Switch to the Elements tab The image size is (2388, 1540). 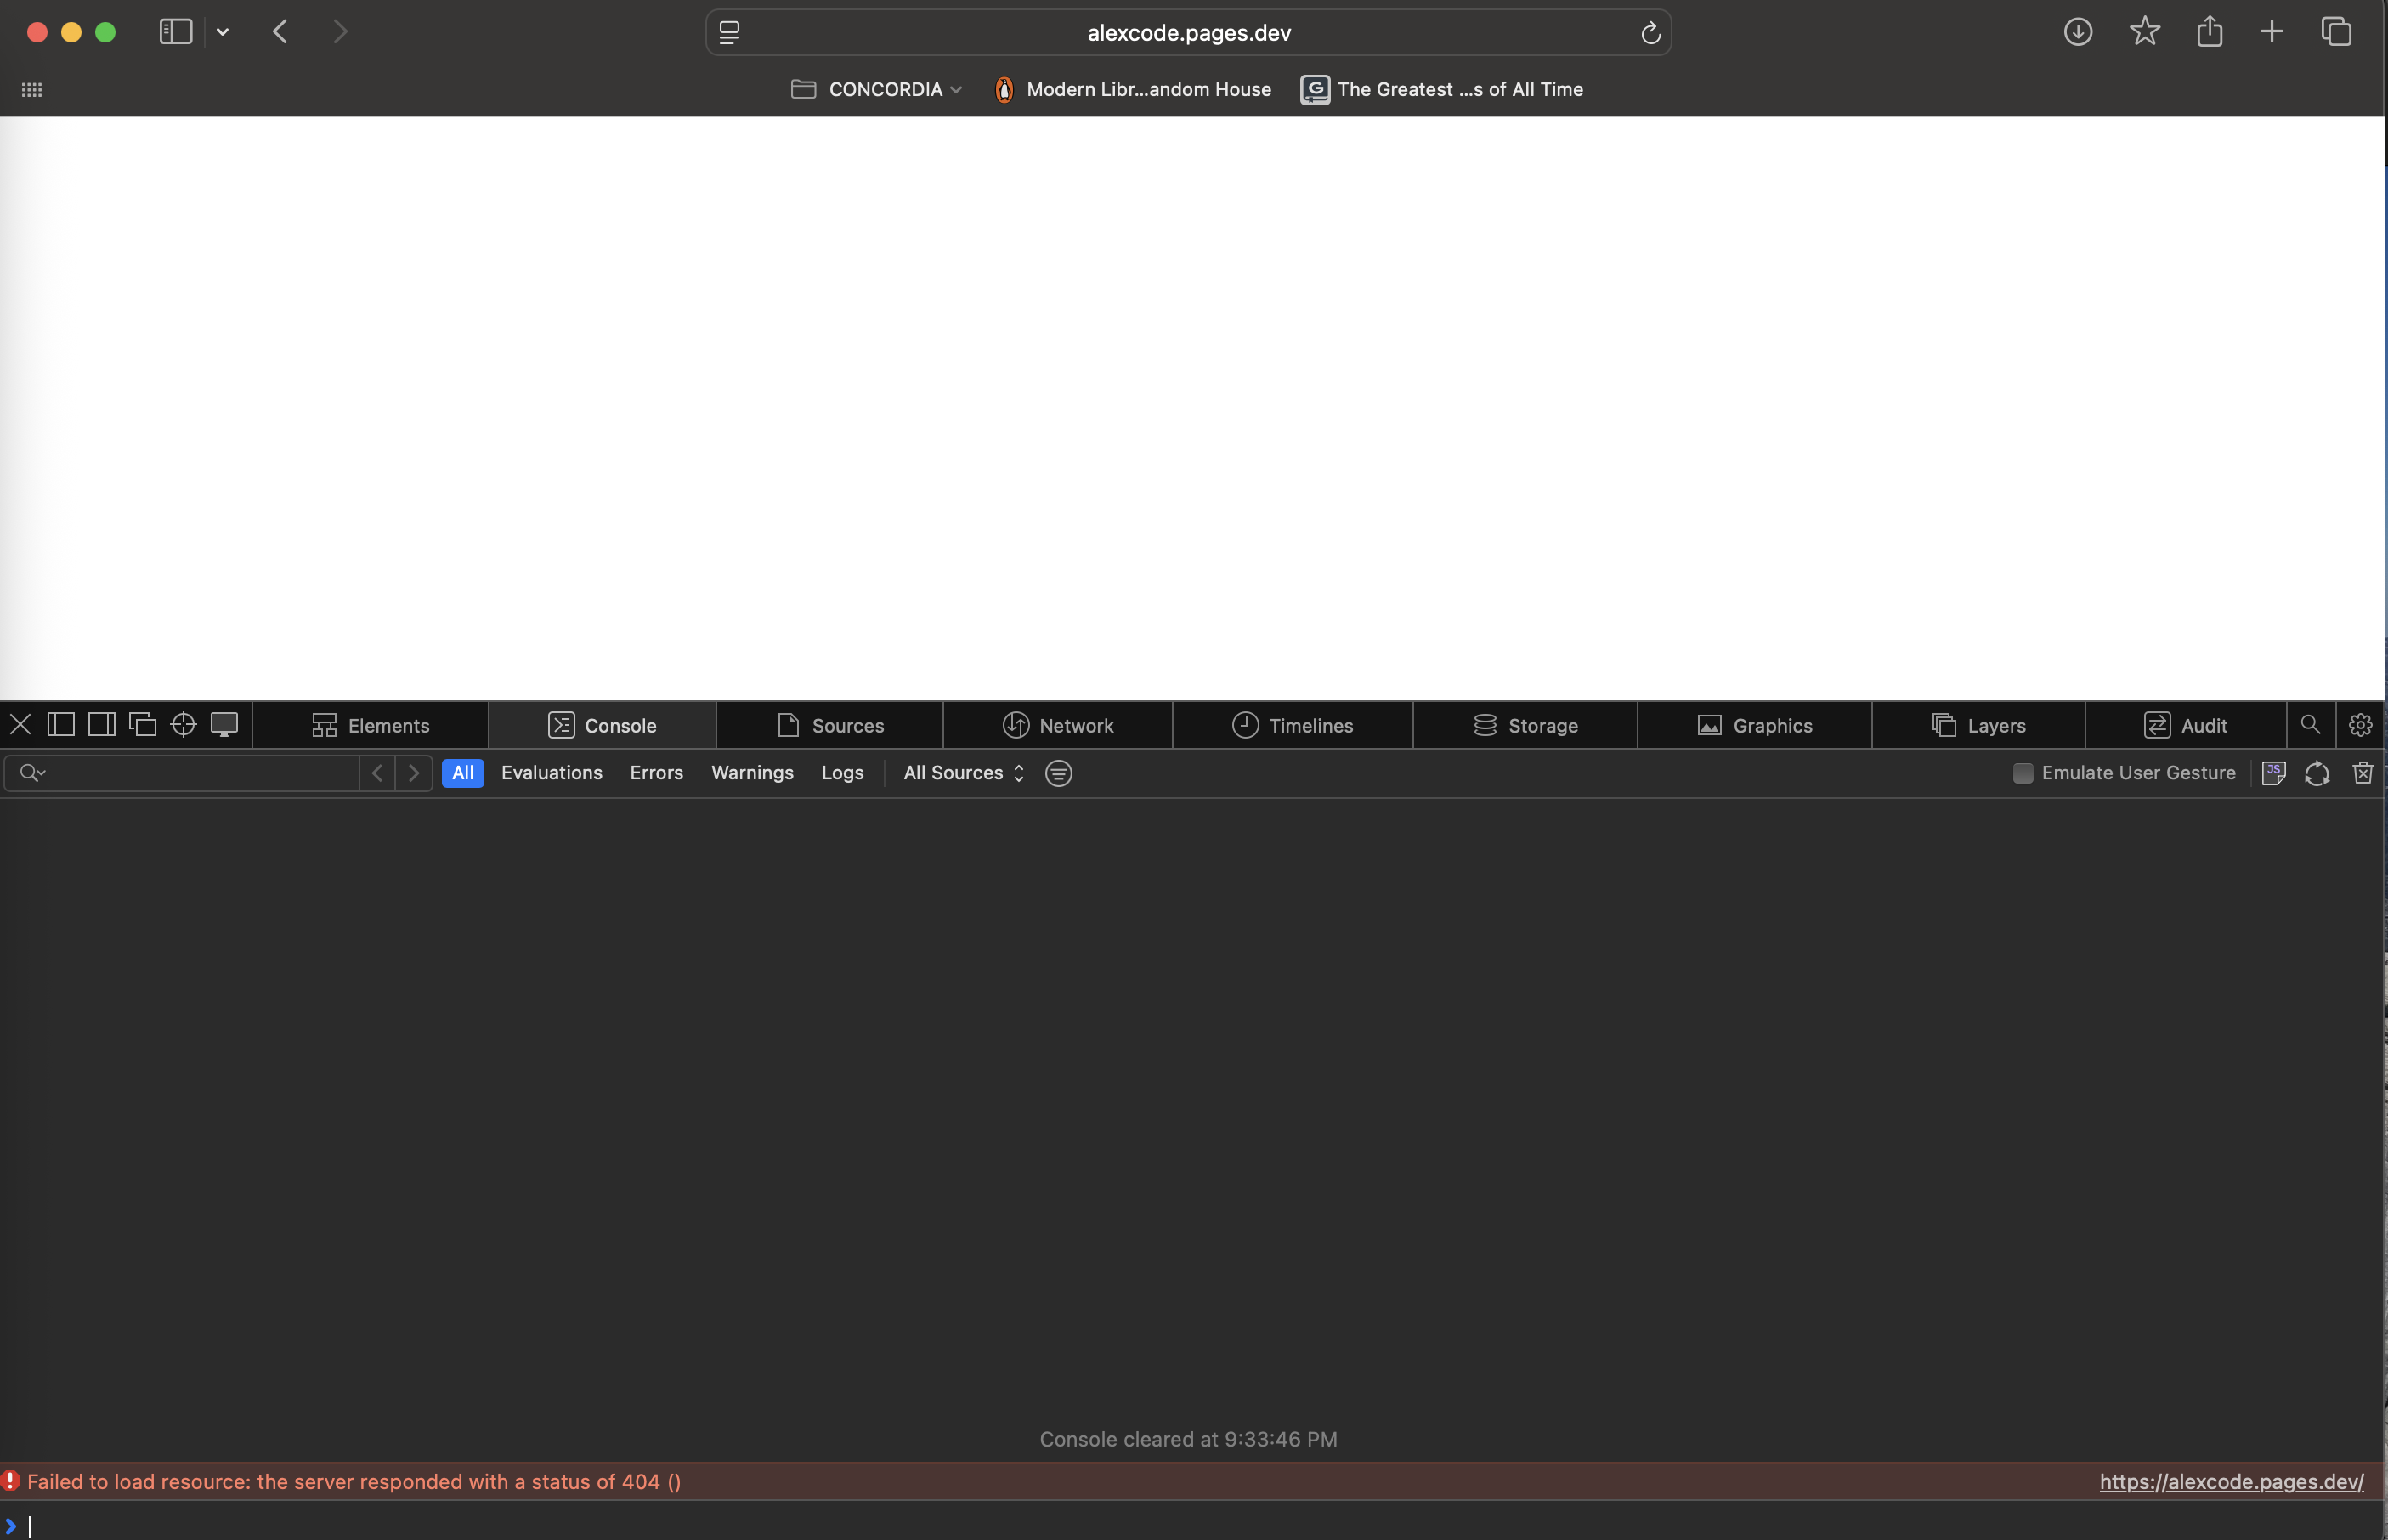370,725
